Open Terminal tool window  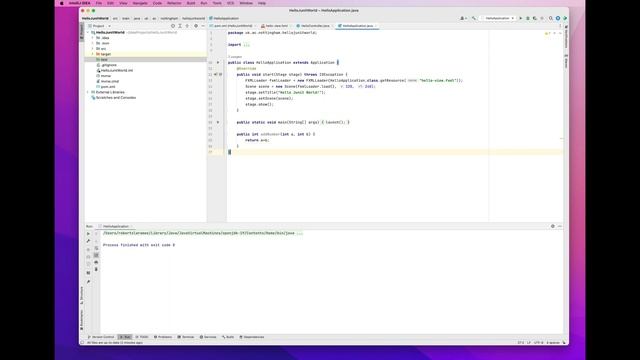tap(186, 337)
